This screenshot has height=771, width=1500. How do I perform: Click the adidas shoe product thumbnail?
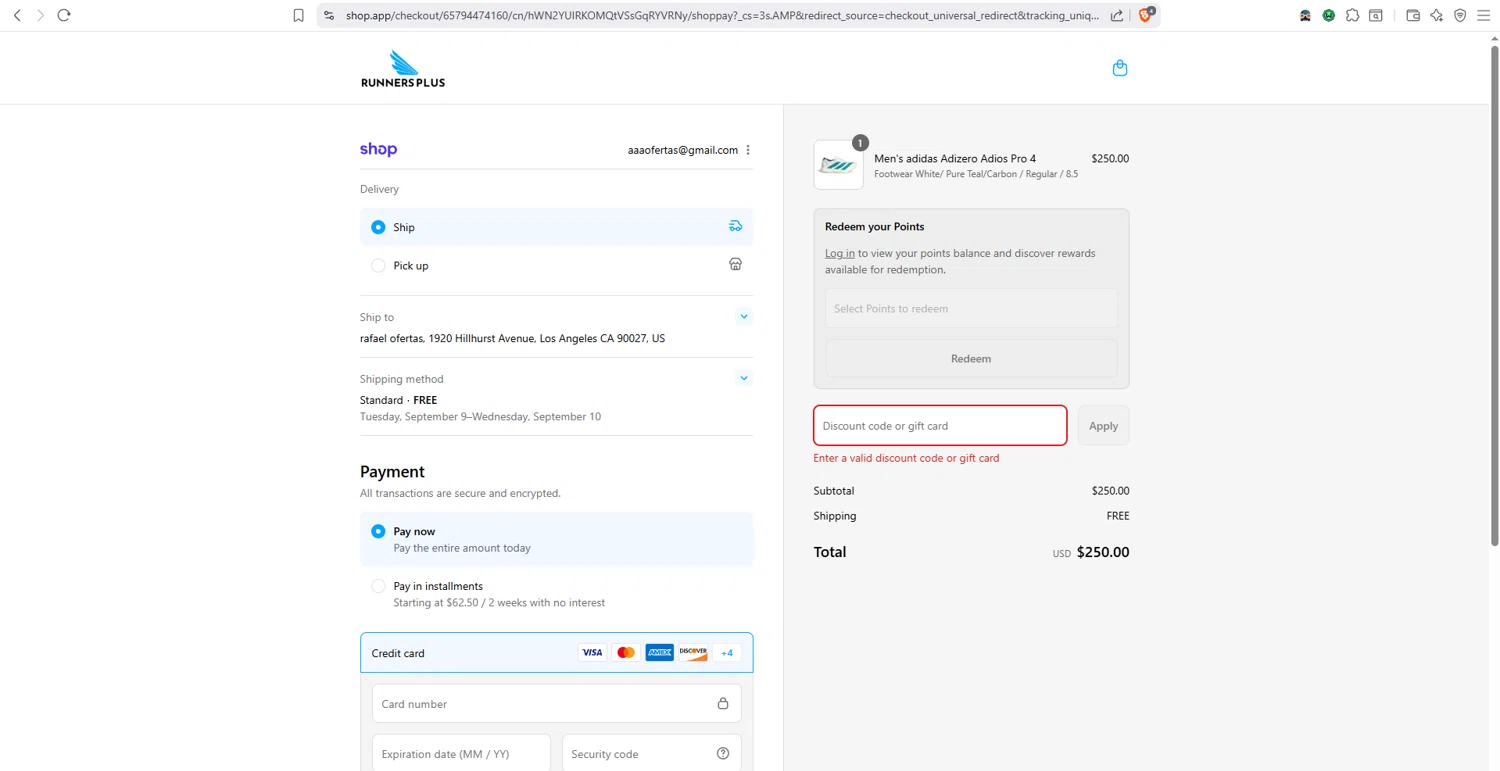(838, 165)
